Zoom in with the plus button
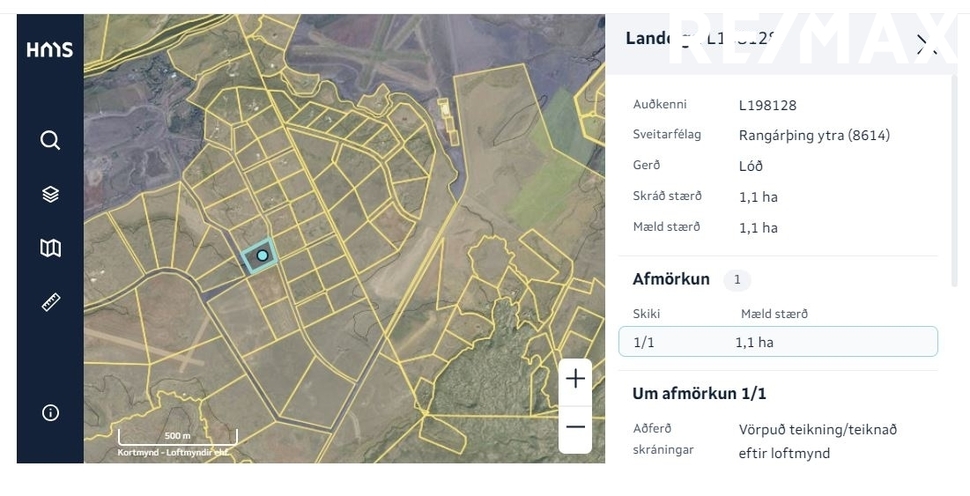Image resolution: width=970 pixels, height=496 pixels. tap(575, 378)
